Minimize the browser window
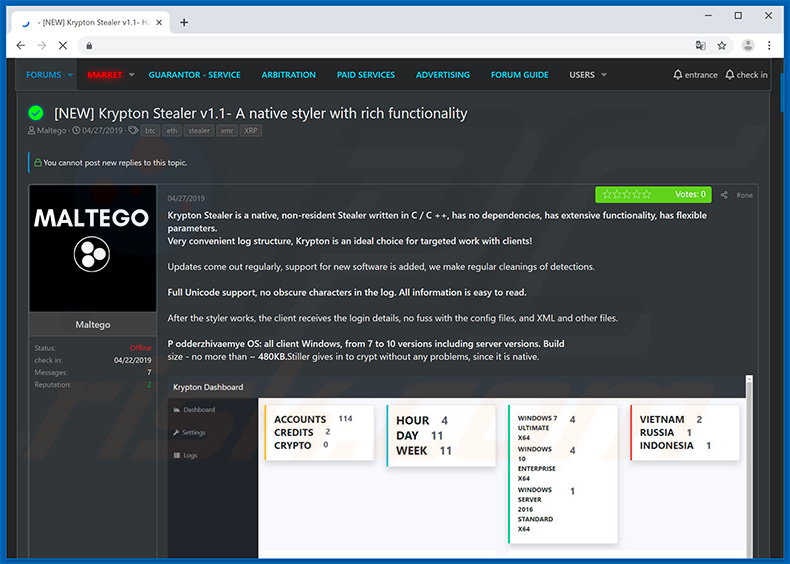The height and width of the screenshot is (564, 790). [x=708, y=16]
